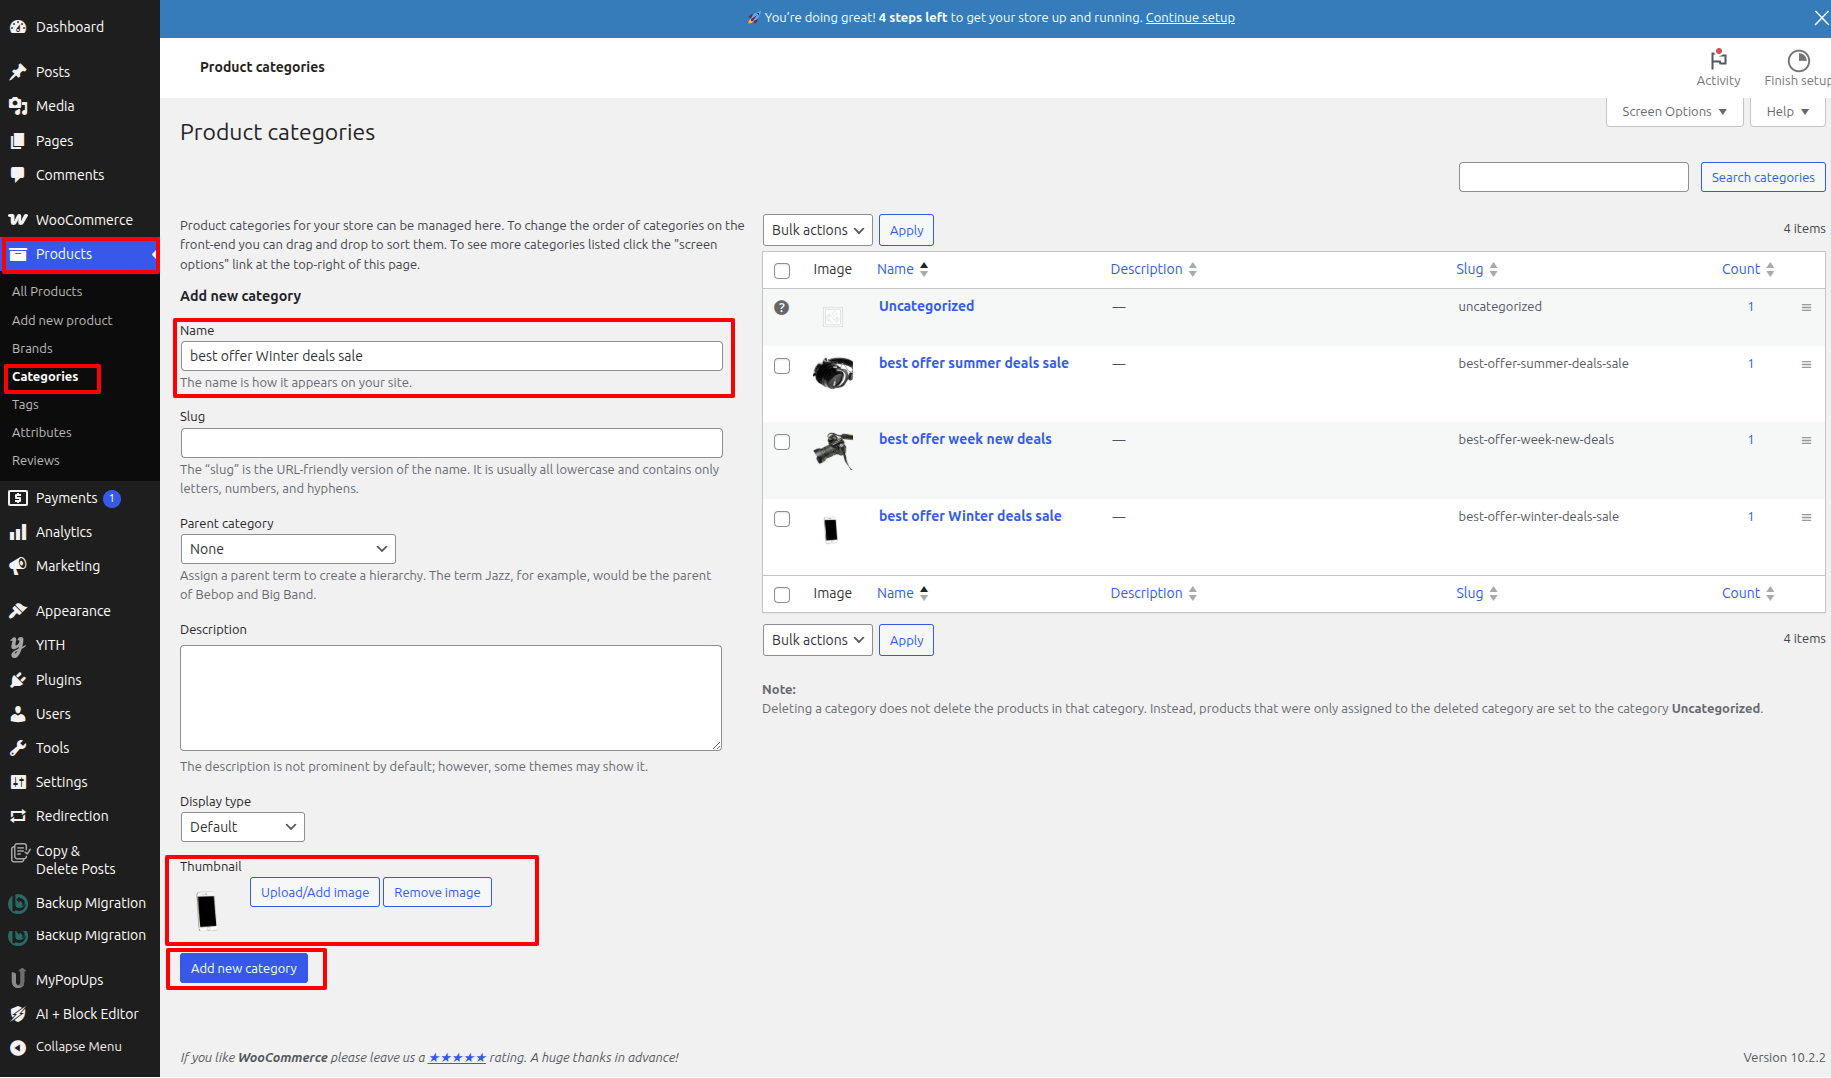Click the Plugins plug icon

(x=18, y=680)
